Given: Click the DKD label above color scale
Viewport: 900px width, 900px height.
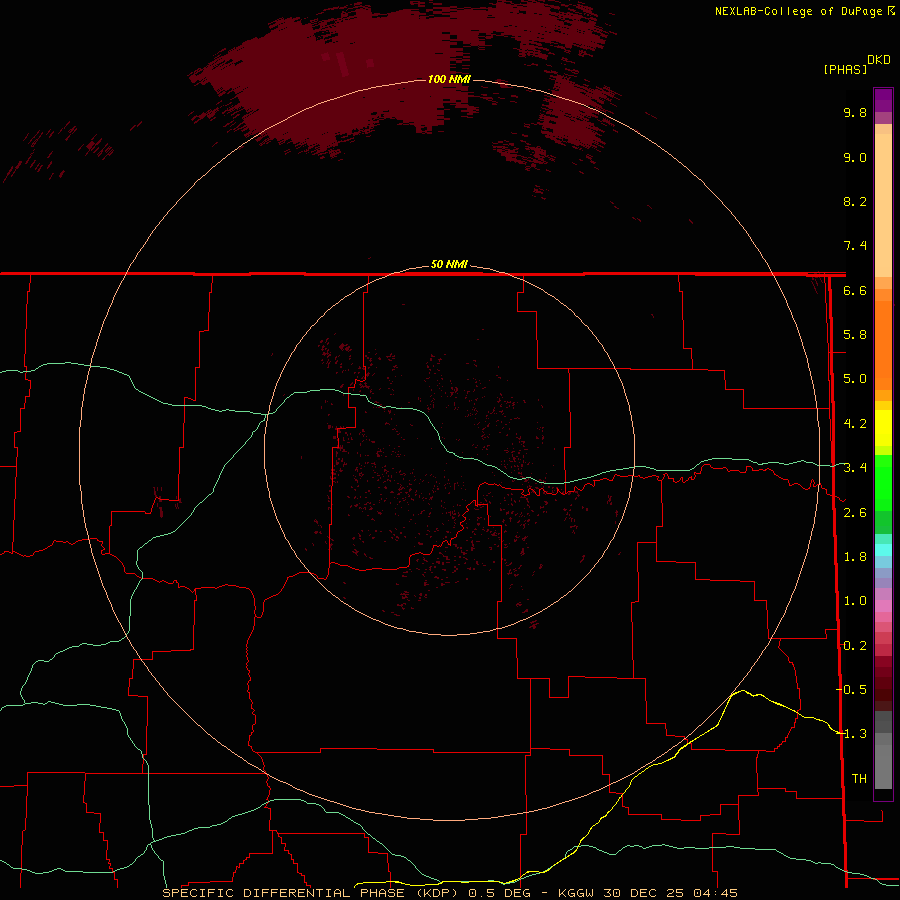Looking at the screenshot, I should (x=879, y=60).
